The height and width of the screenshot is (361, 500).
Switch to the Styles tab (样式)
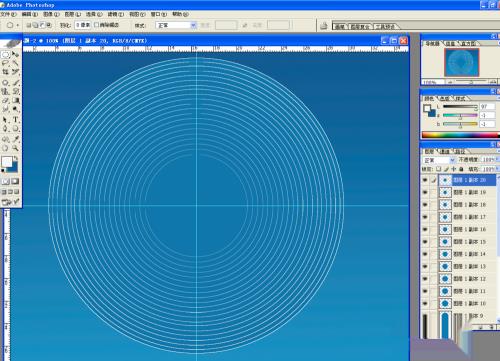click(460, 99)
